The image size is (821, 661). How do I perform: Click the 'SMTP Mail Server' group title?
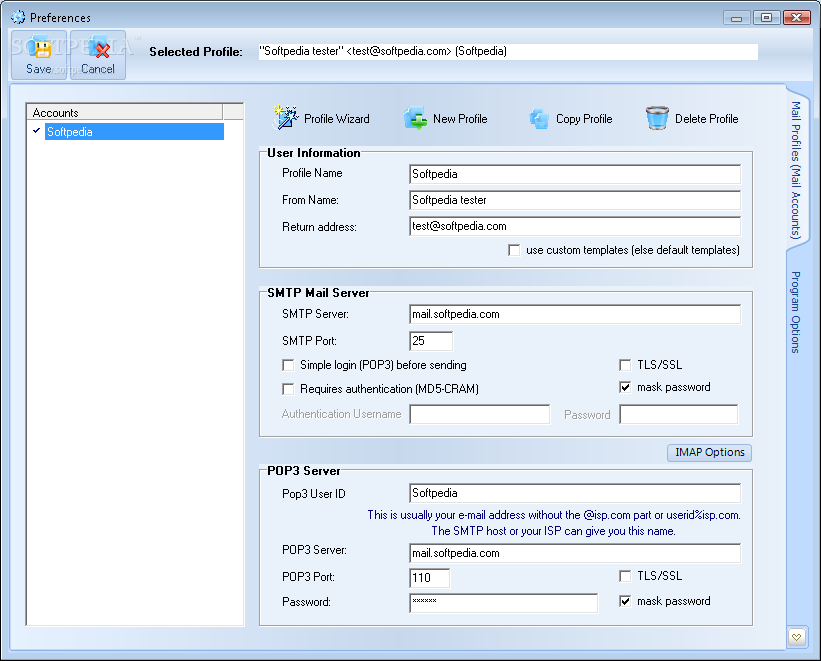point(318,293)
